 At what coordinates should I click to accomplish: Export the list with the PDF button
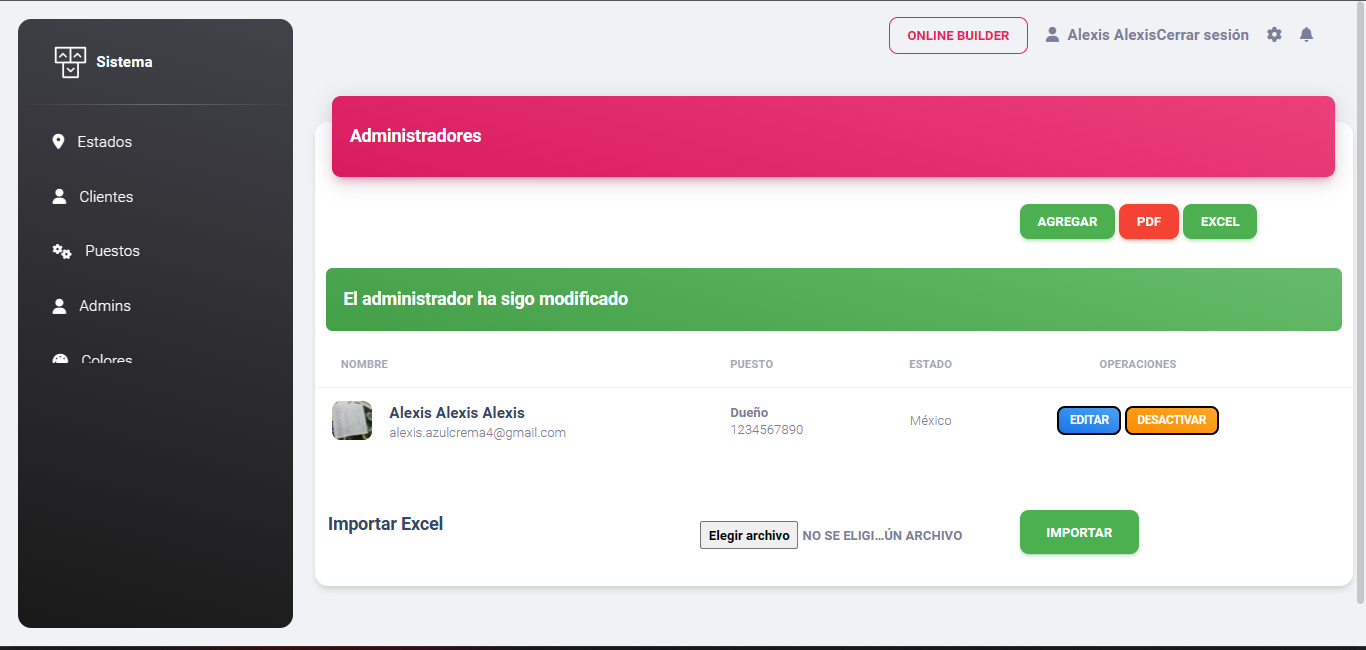1148,222
